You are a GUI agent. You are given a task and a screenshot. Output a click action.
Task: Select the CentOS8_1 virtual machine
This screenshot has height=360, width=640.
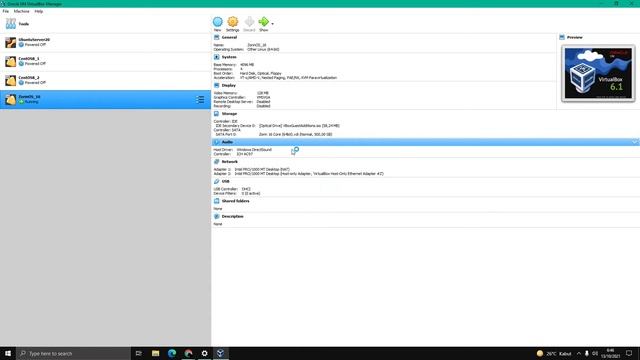(105, 61)
